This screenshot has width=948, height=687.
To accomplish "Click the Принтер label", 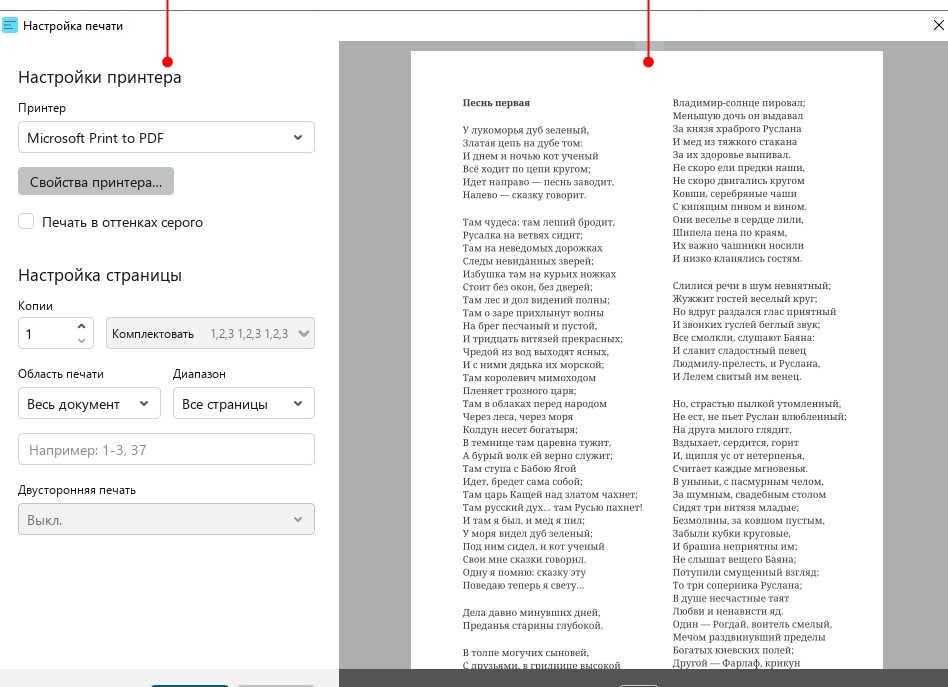I will pyautogui.click(x=42, y=108).
